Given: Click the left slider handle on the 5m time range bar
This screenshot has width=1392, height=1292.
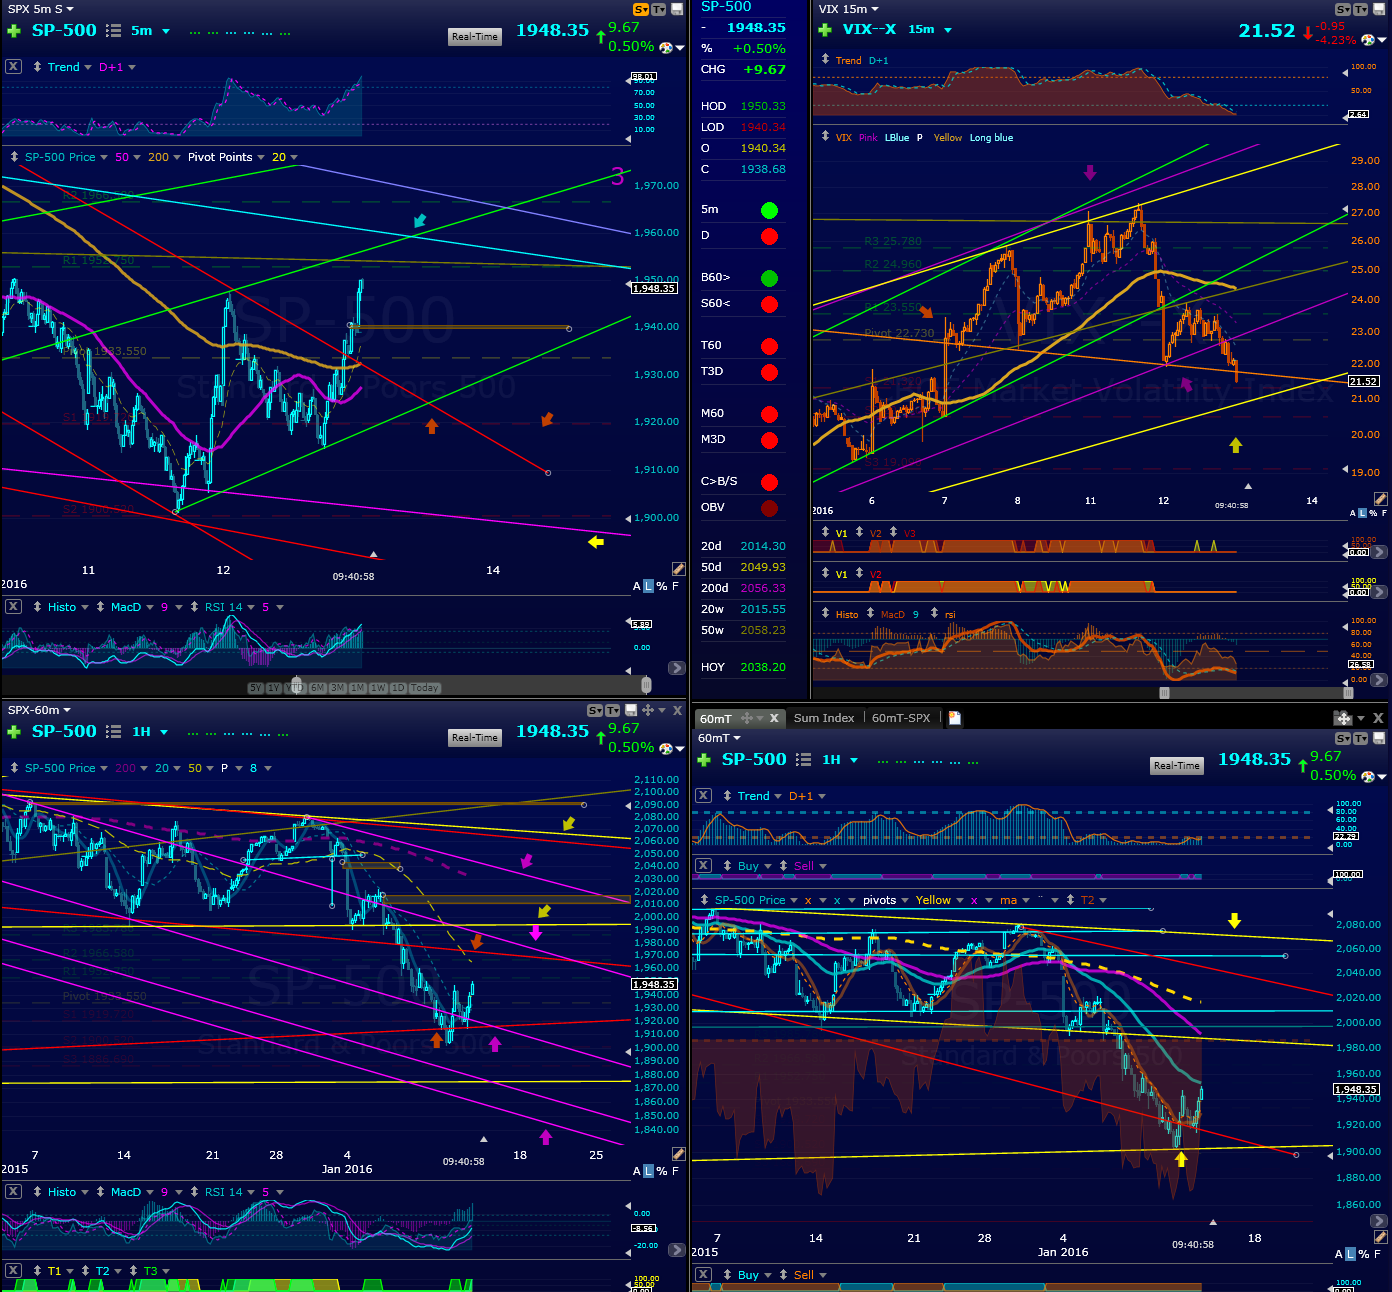Looking at the screenshot, I should (x=296, y=685).
